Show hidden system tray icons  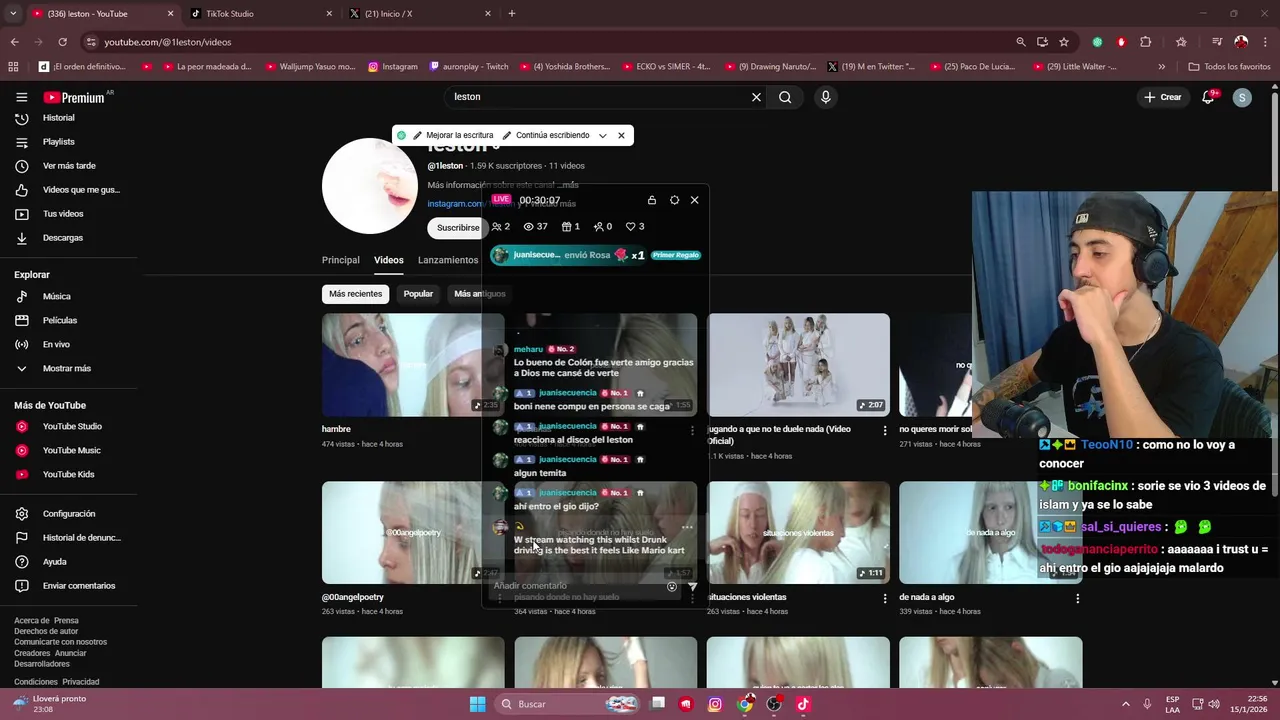tap(1125, 704)
